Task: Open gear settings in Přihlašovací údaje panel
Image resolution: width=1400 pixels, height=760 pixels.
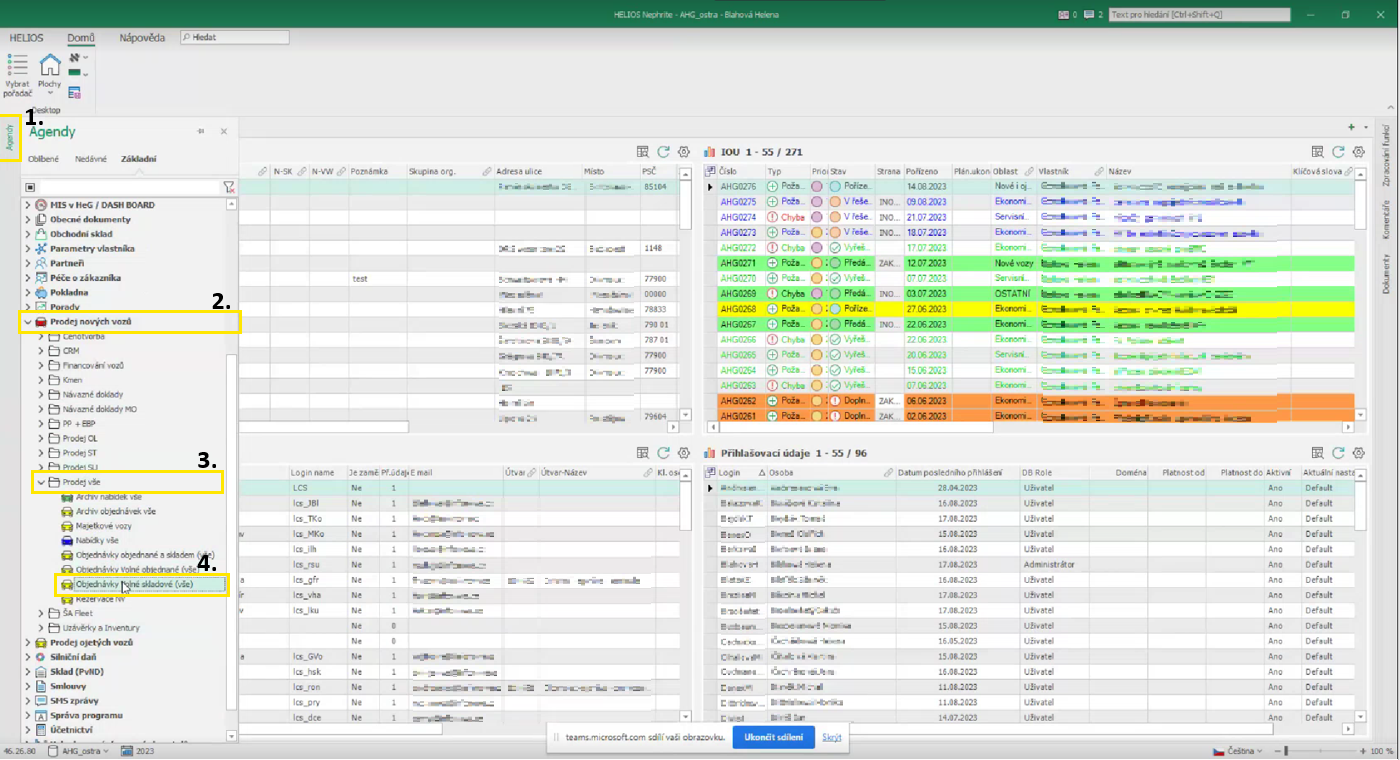Action: point(1359,453)
